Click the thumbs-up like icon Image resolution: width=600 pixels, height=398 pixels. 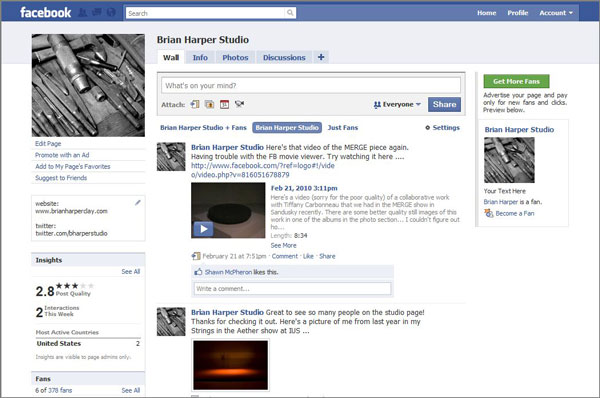pyautogui.click(x=198, y=272)
